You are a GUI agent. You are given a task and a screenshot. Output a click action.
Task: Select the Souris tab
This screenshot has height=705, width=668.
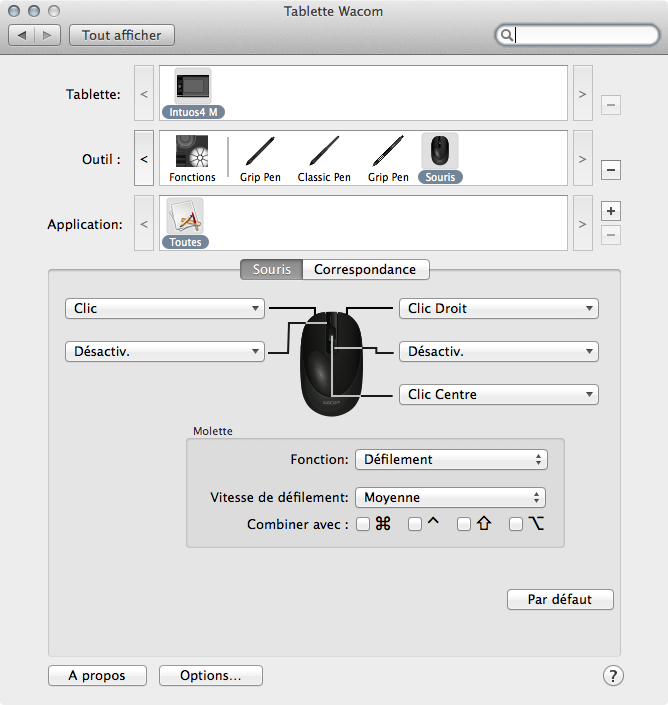point(271,269)
